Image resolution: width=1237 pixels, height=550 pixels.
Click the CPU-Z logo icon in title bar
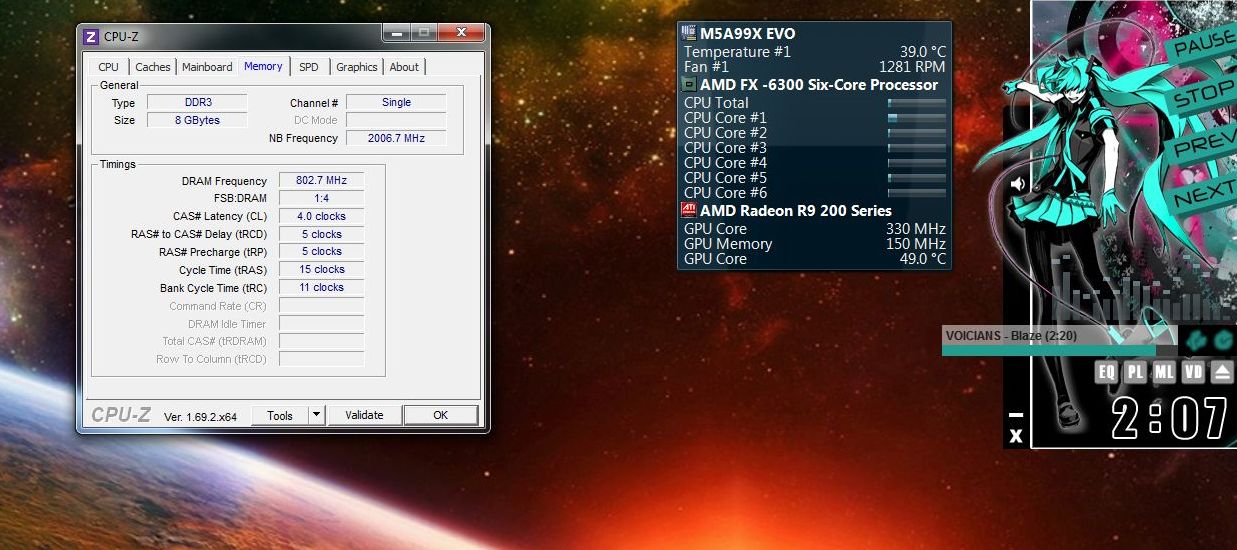(x=90, y=37)
